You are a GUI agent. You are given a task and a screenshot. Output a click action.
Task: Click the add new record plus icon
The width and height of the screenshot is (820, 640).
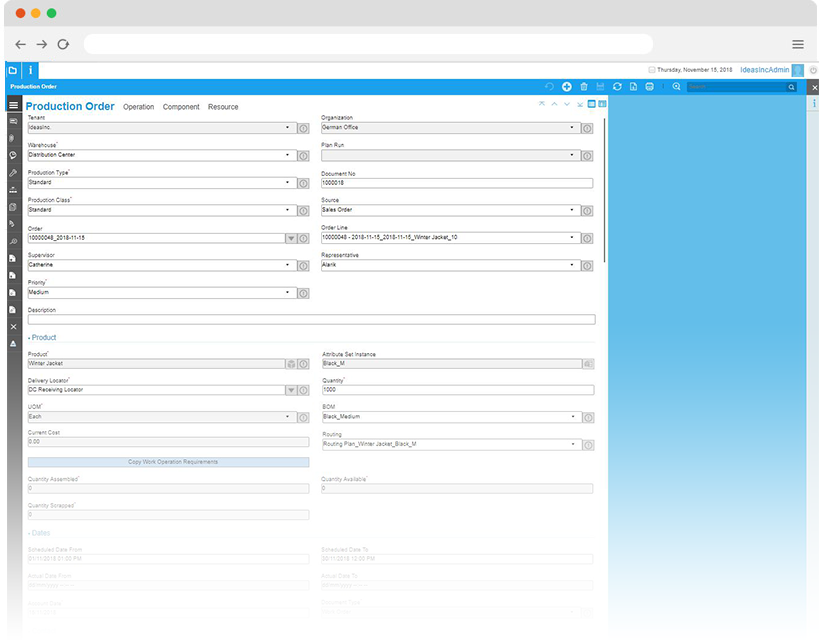point(567,87)
